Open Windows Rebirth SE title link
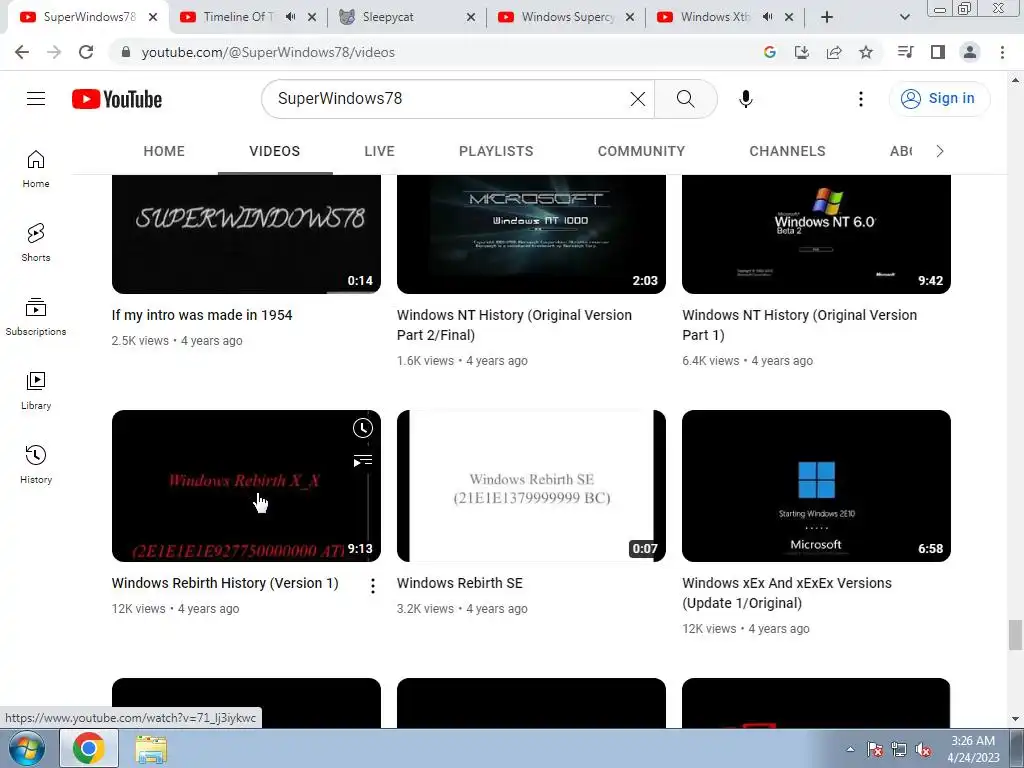 point(460,583)
